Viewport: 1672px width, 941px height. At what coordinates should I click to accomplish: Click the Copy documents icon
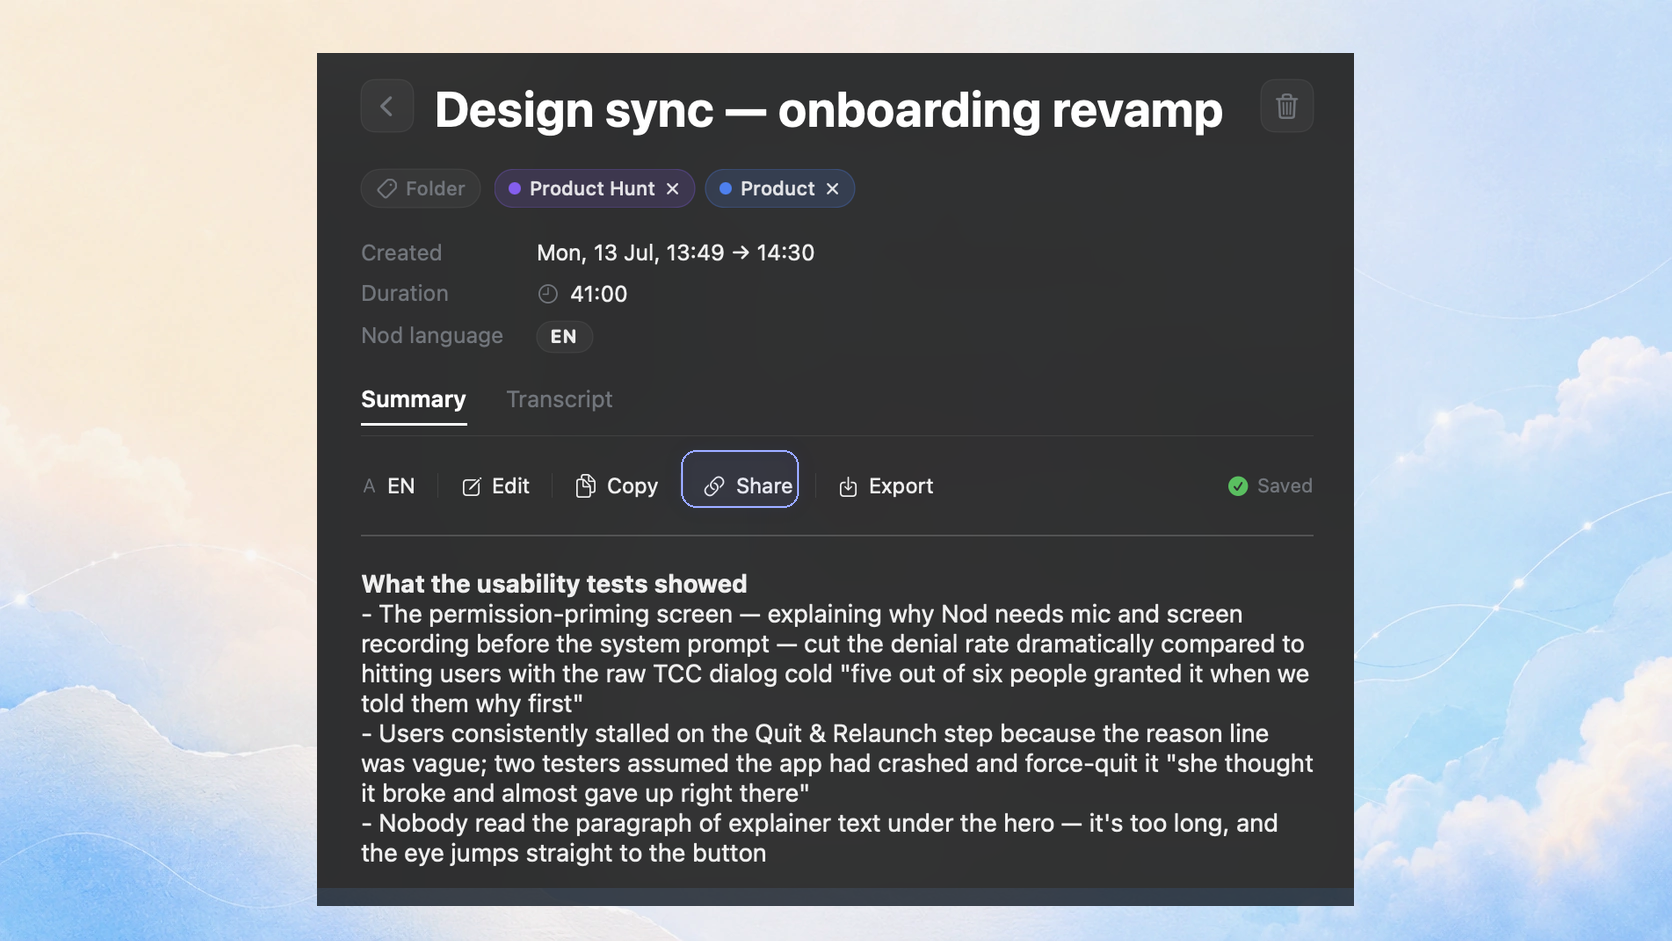[585, 486]
